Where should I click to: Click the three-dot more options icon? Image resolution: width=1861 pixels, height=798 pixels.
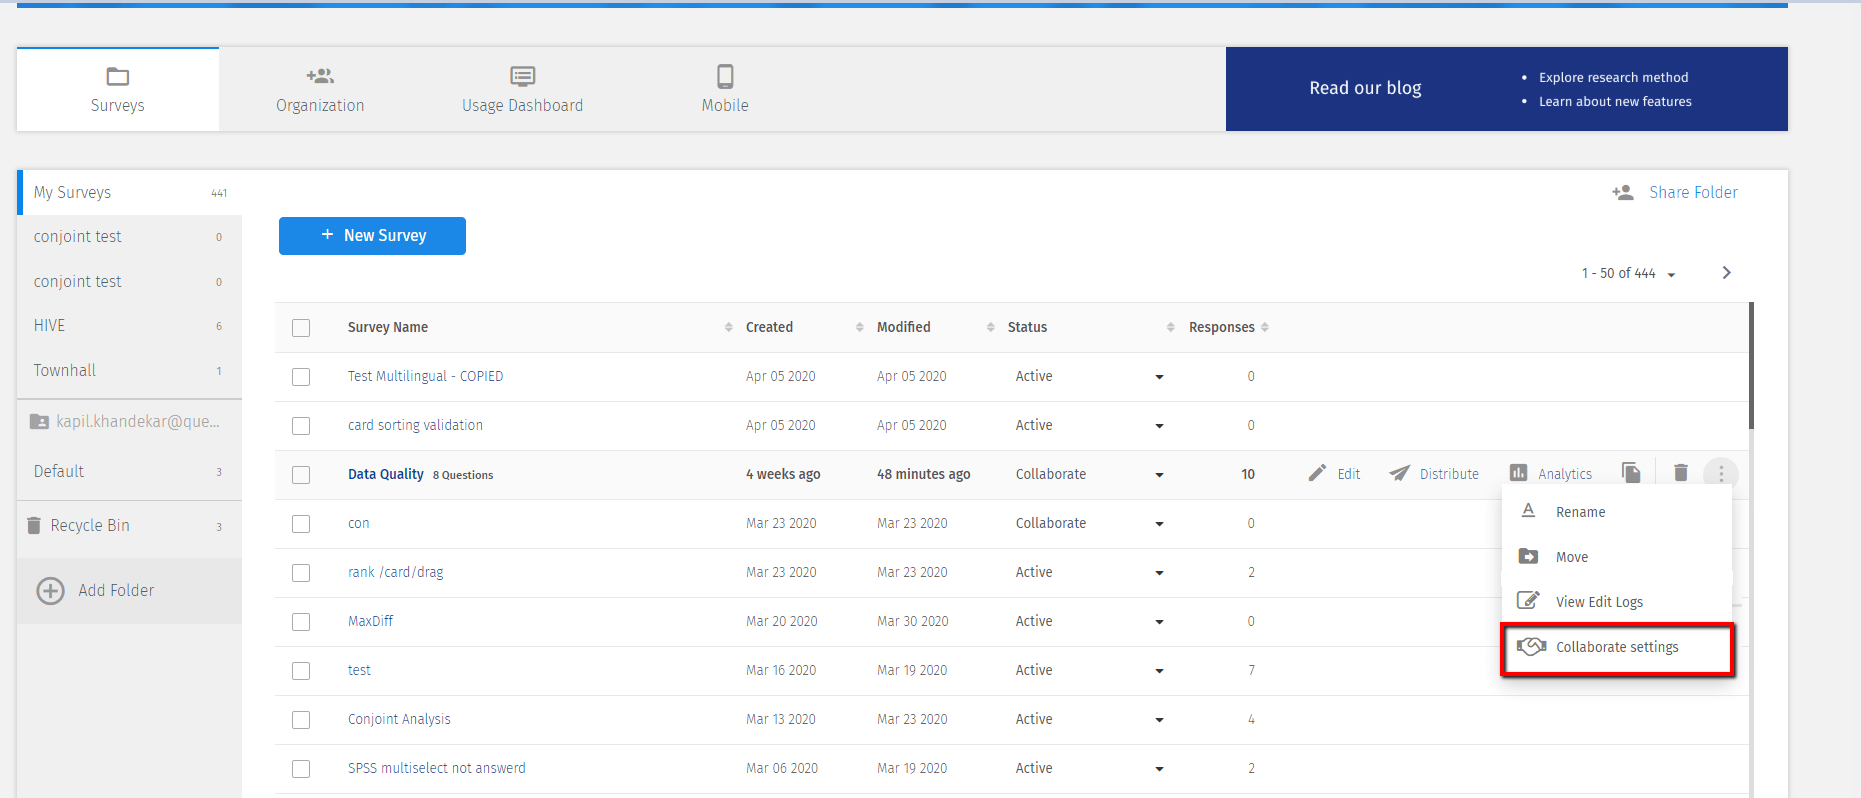tap(1721, 474)
